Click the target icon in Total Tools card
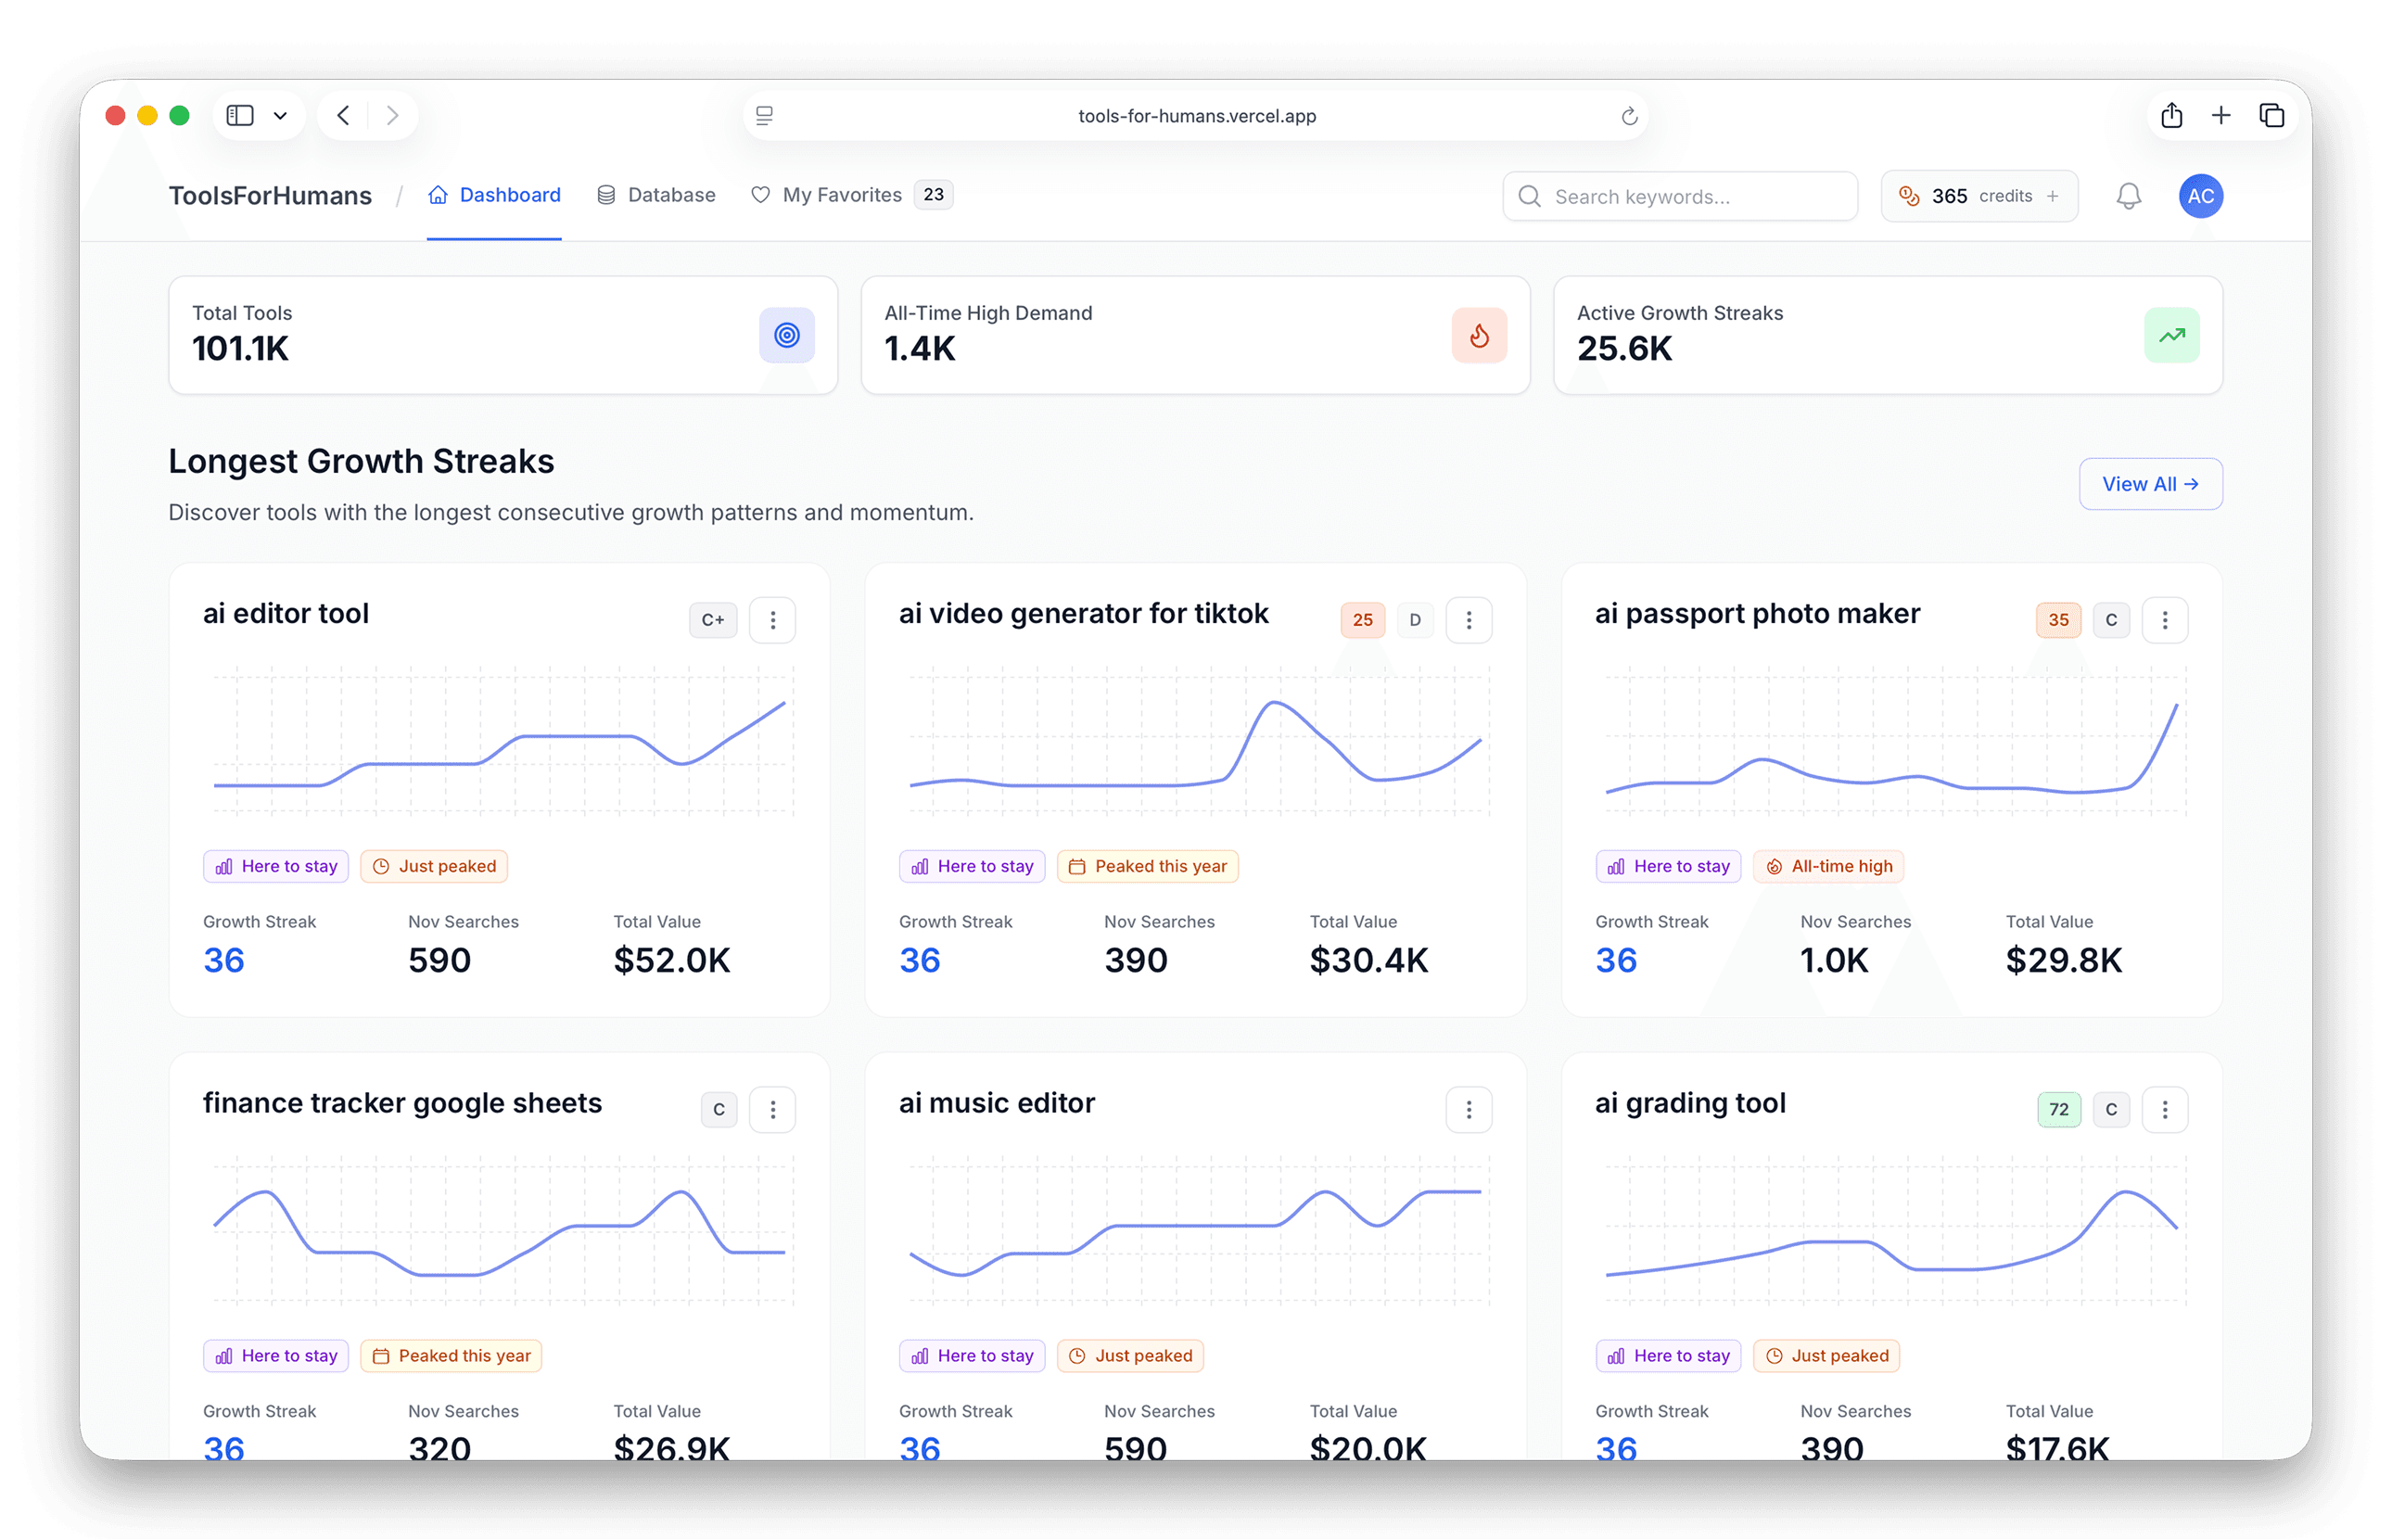The image size is (2392, 1540). (786, 335)
